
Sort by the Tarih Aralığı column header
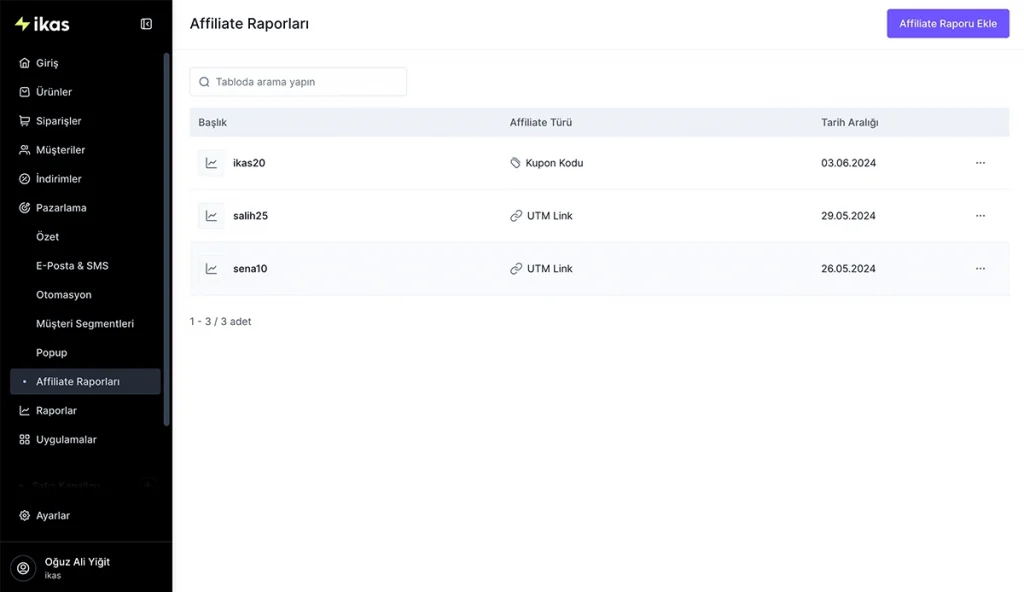[x=849, y=123]
